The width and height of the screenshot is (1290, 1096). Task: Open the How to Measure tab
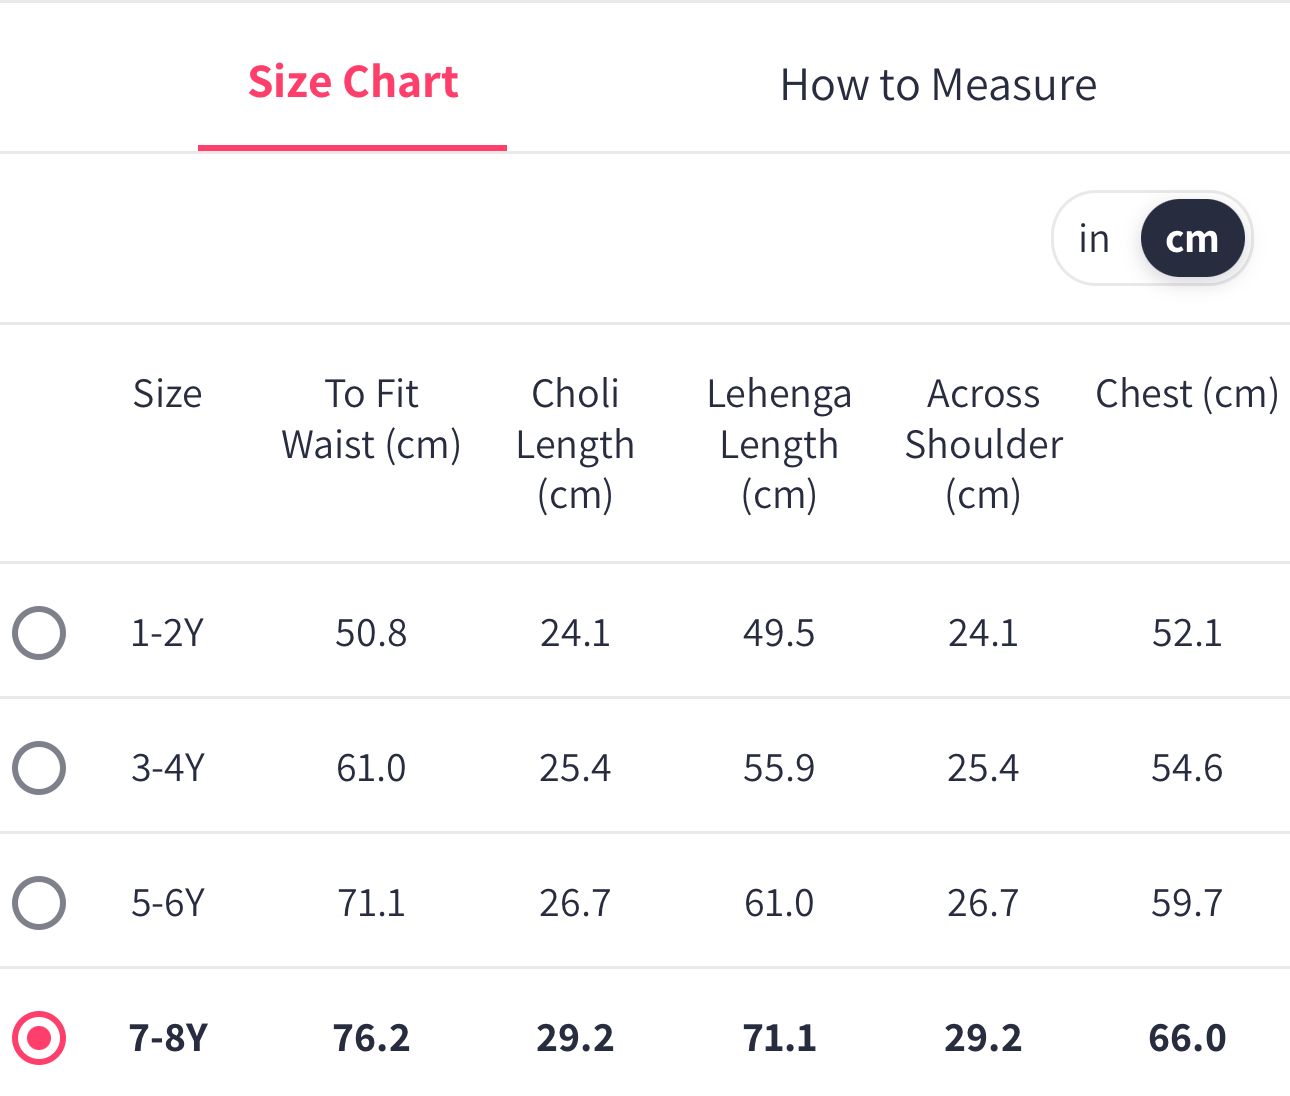(x=938, y=85)
